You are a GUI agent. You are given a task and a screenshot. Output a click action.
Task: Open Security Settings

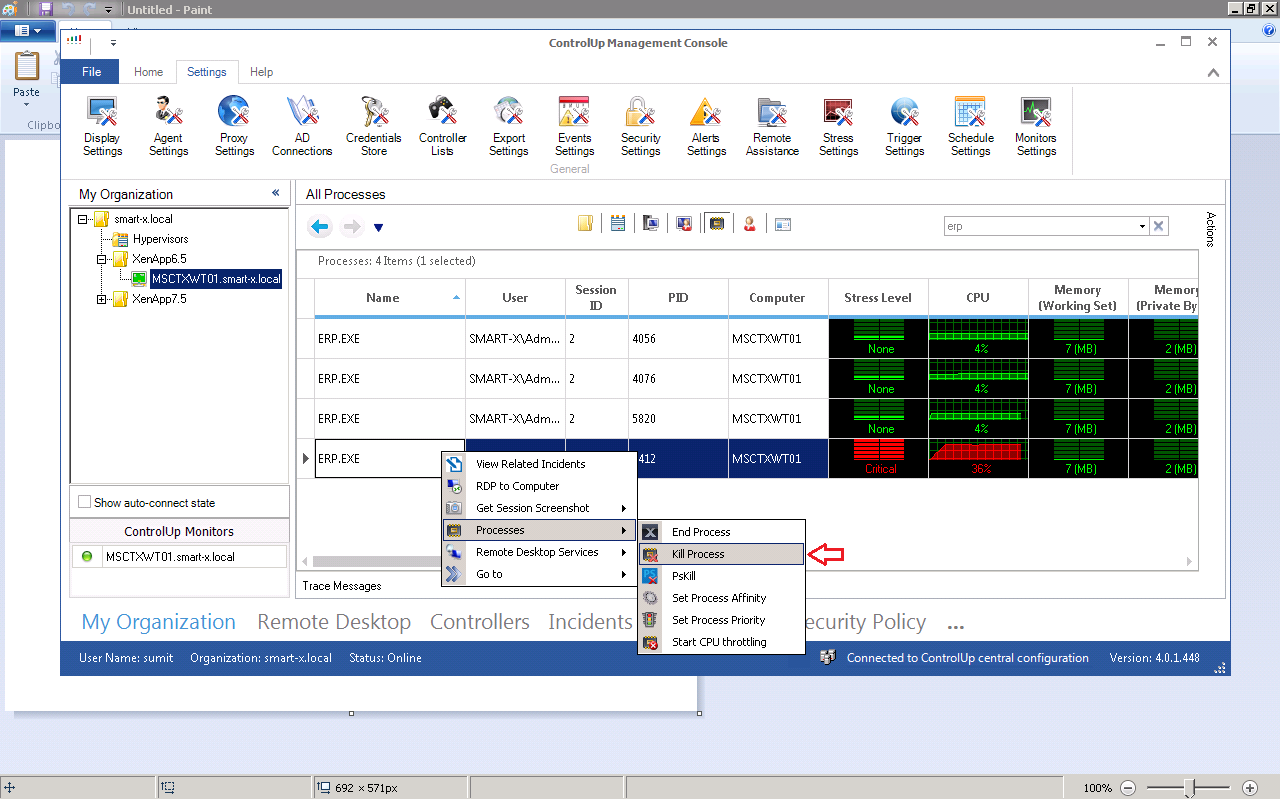(x=640, y=126)
